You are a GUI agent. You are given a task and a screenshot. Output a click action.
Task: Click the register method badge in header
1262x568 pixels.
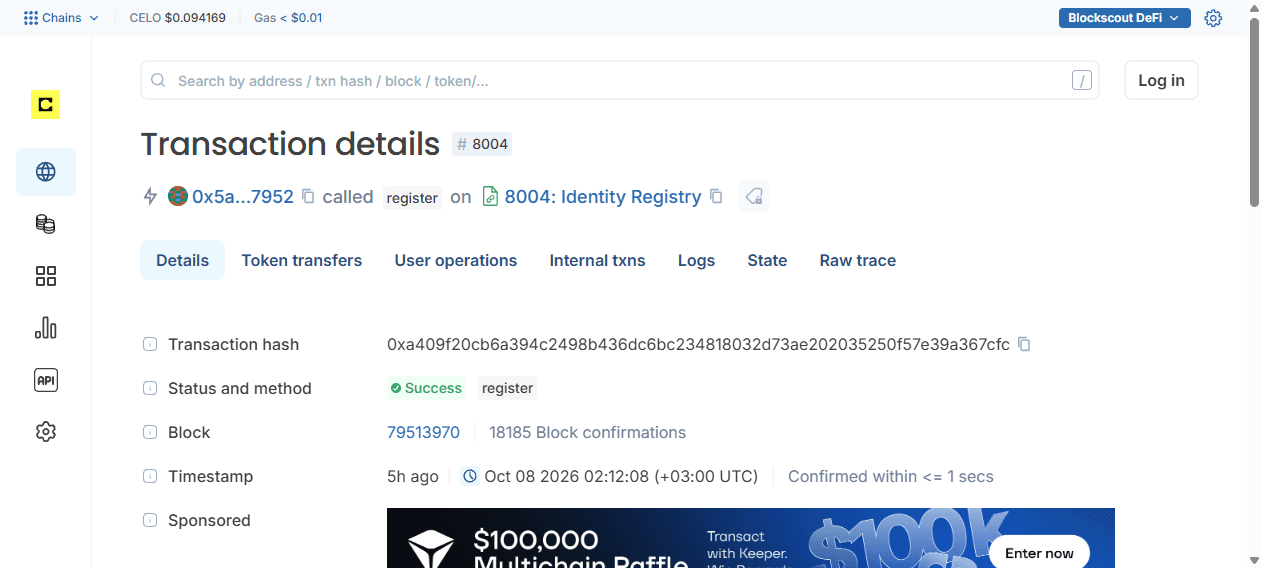click(413, 198)
